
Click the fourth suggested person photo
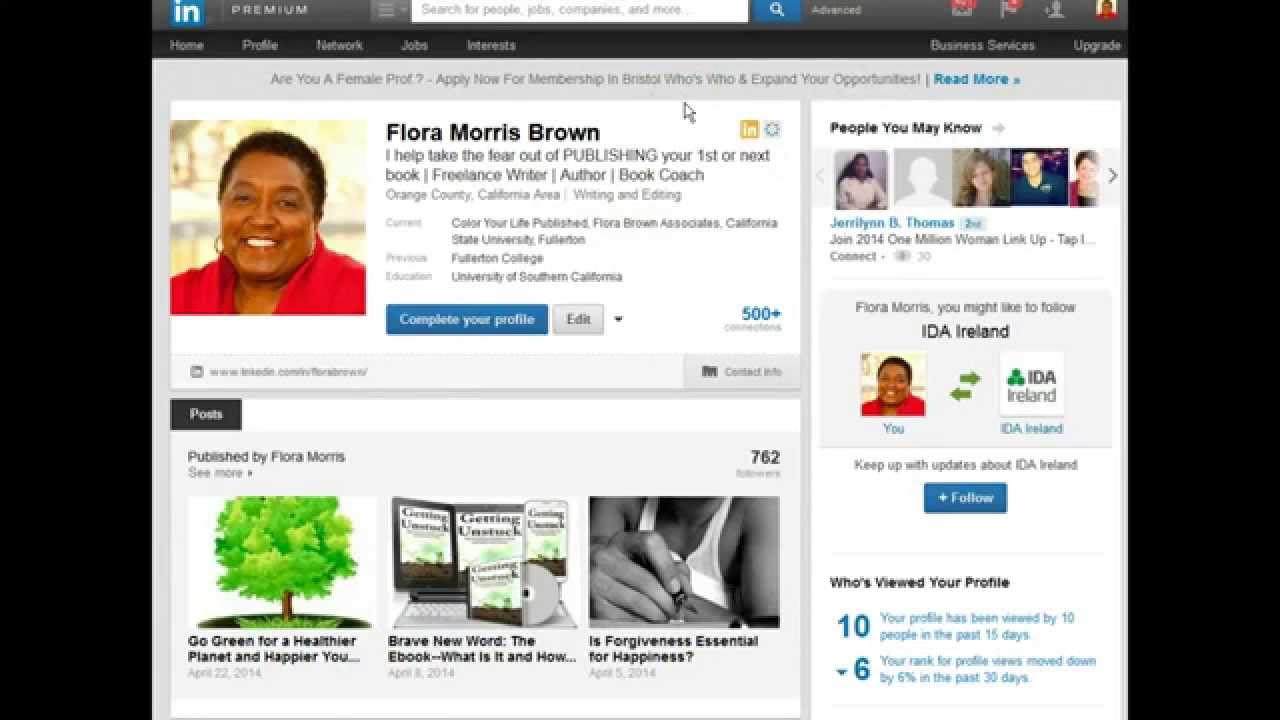tap(1040, 178)
